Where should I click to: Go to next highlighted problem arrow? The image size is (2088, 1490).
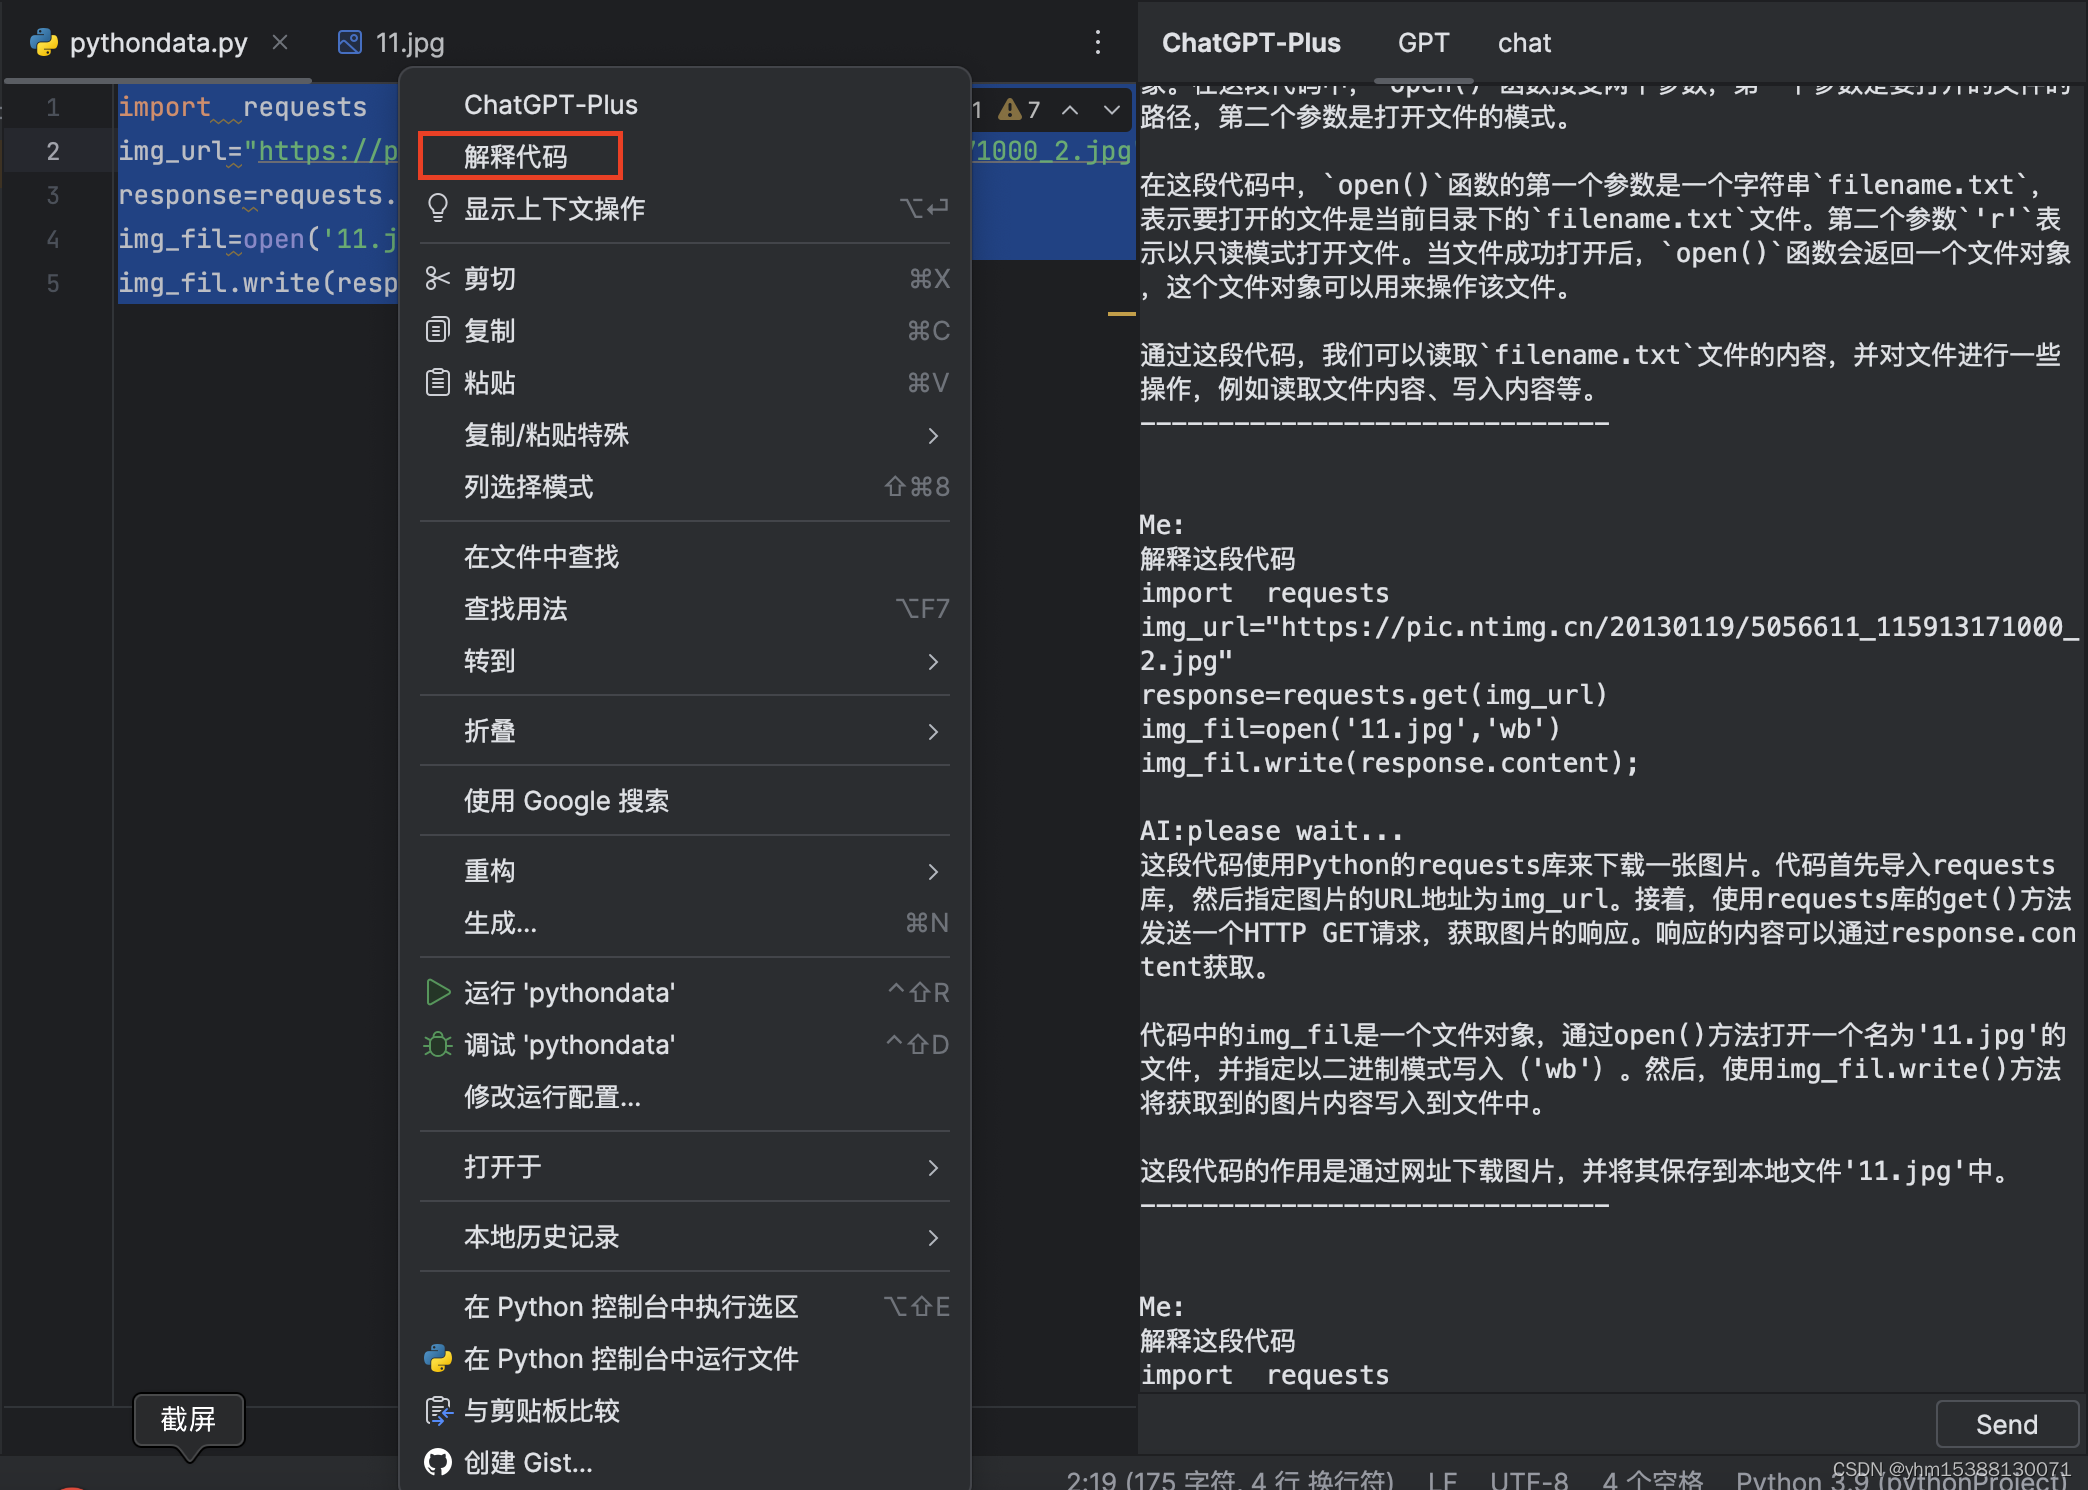(1111, 109)
